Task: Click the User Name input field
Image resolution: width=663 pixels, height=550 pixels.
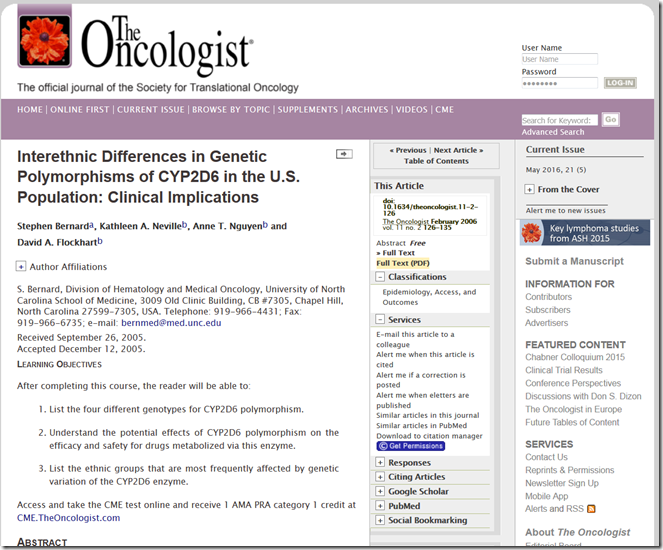Action: (x=559, y=59)
